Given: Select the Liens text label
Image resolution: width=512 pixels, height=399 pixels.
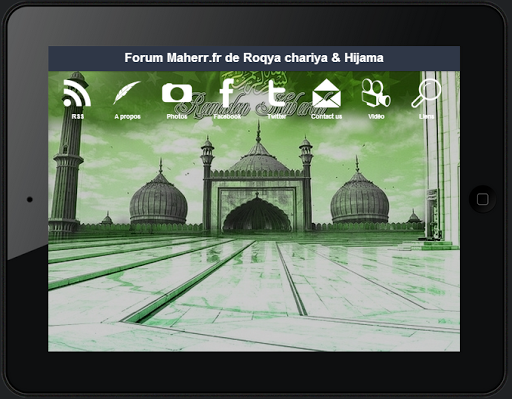Looking at the screenshot, I should tap(426, 116).
